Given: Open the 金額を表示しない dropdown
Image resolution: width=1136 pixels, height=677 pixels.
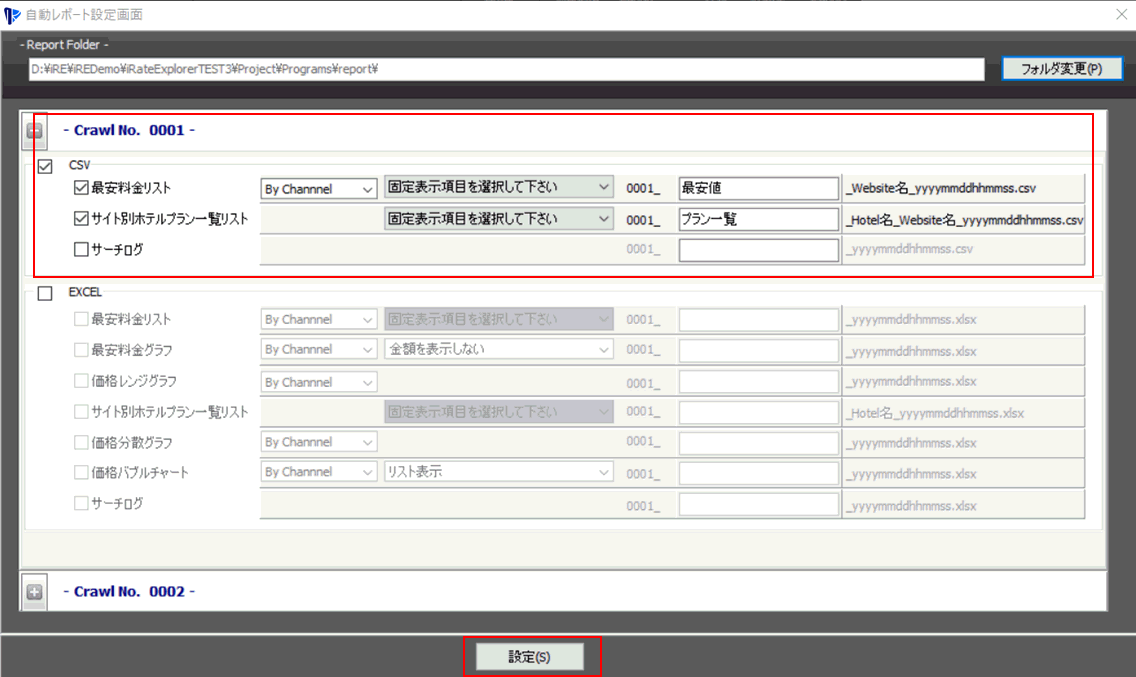Looking at the screenshot, I should coord(498,349).
